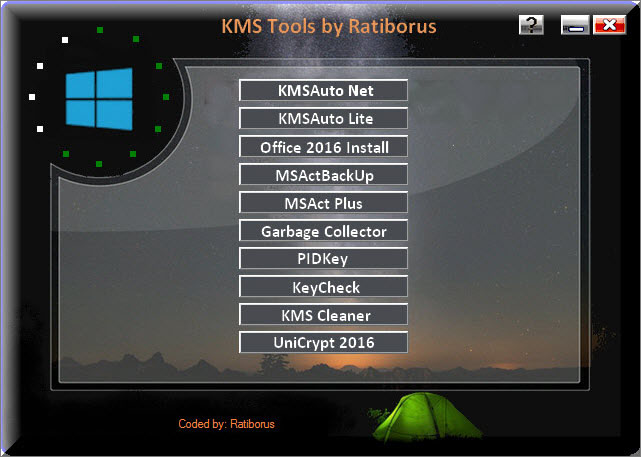Click the 'KMS Tools by Ratiborus' title
This screenshot has height=457, width=641.
[x=329, y=27]
